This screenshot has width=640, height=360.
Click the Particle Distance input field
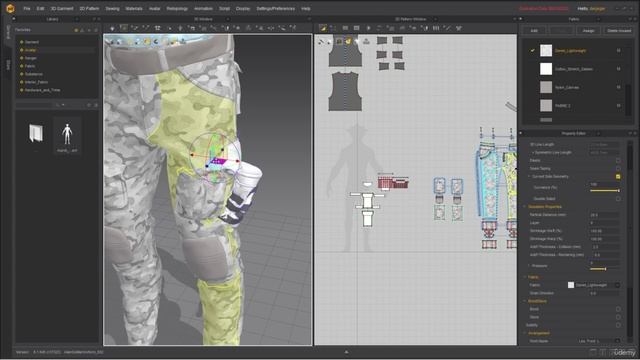pyautogui.click(x=604, y=215)
